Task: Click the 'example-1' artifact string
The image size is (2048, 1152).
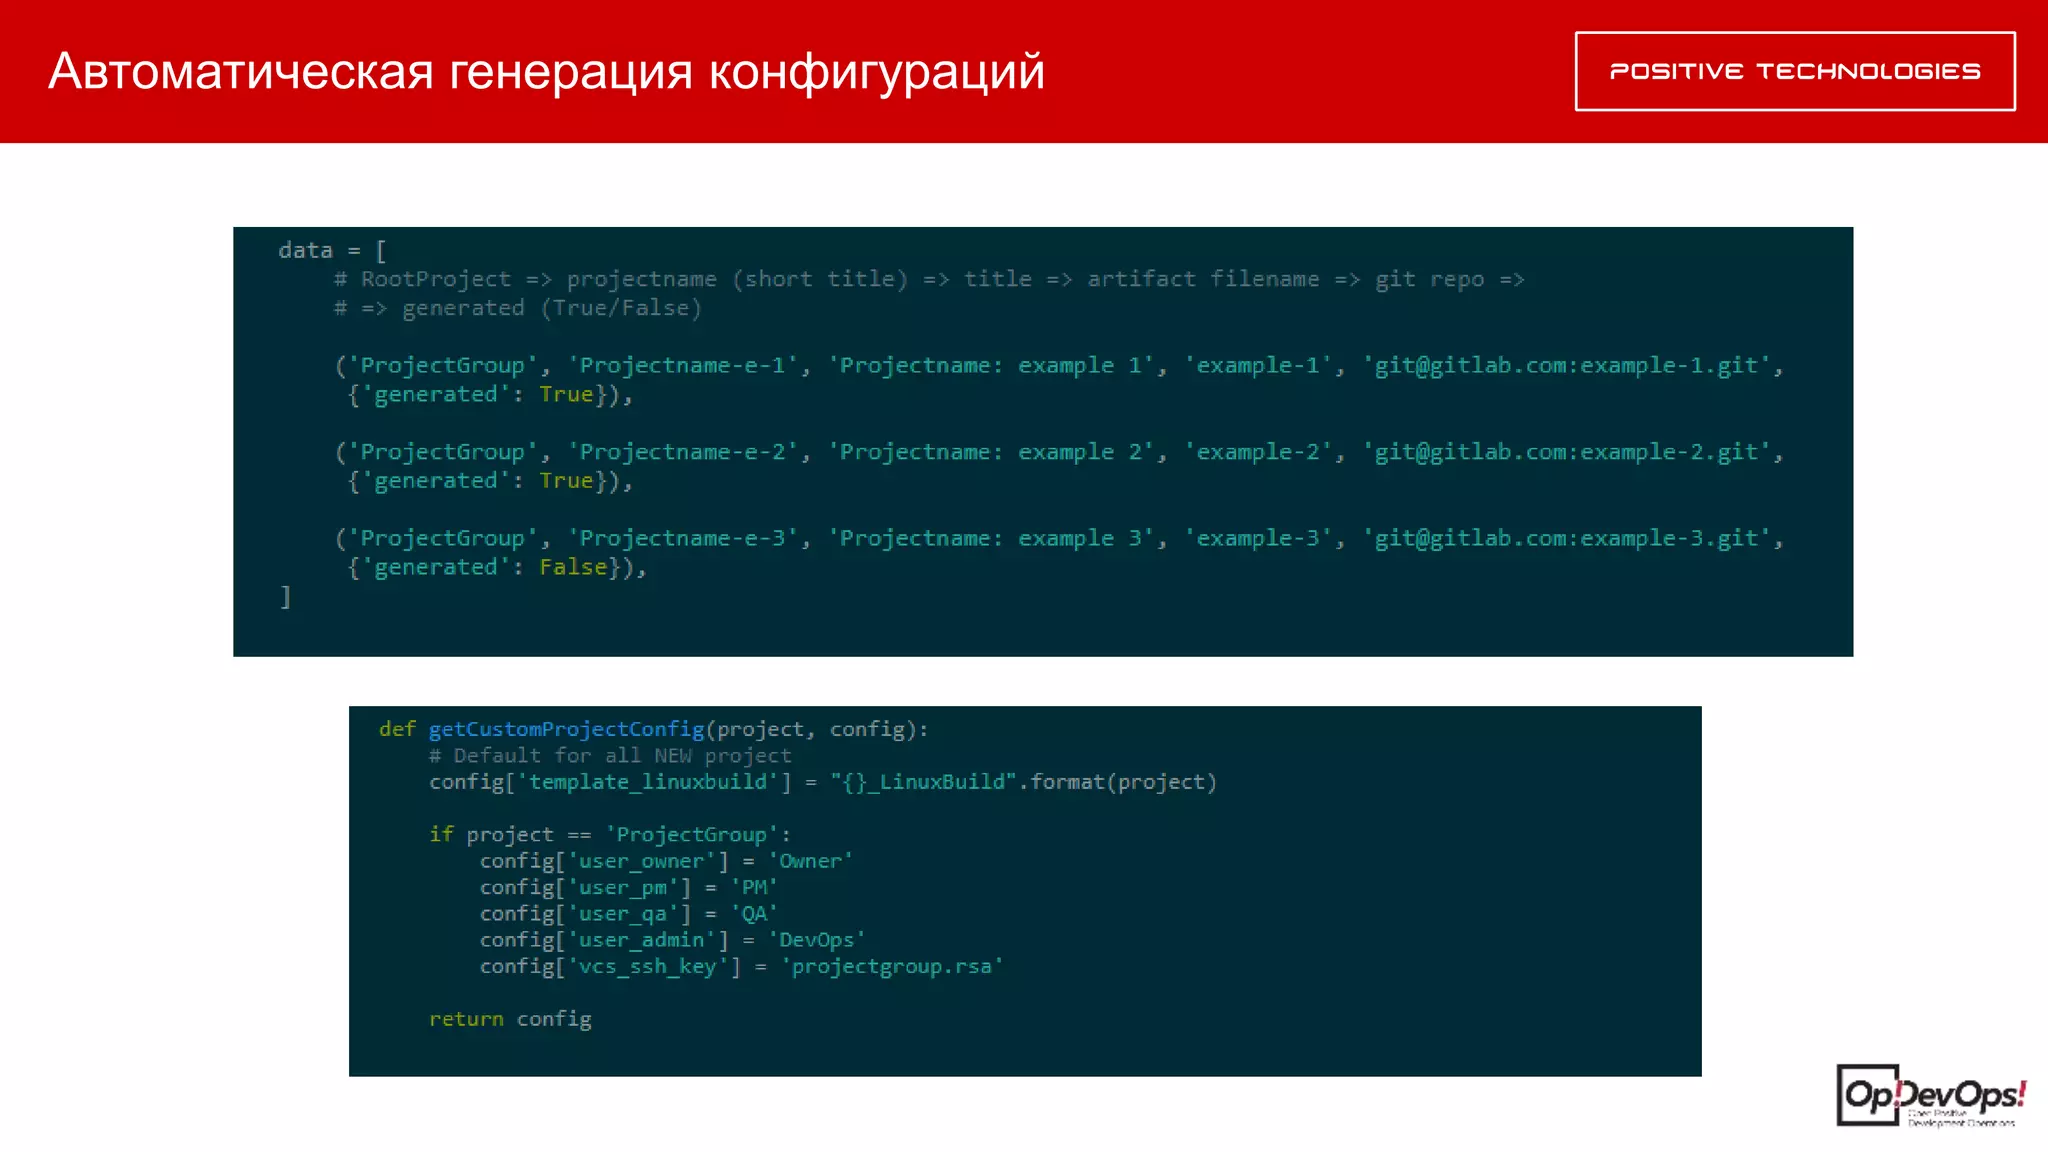Action: pos(1259,365)
